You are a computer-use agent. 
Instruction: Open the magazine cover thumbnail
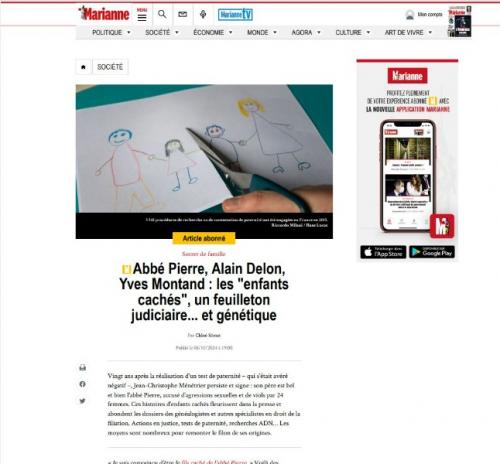[459, 21]
